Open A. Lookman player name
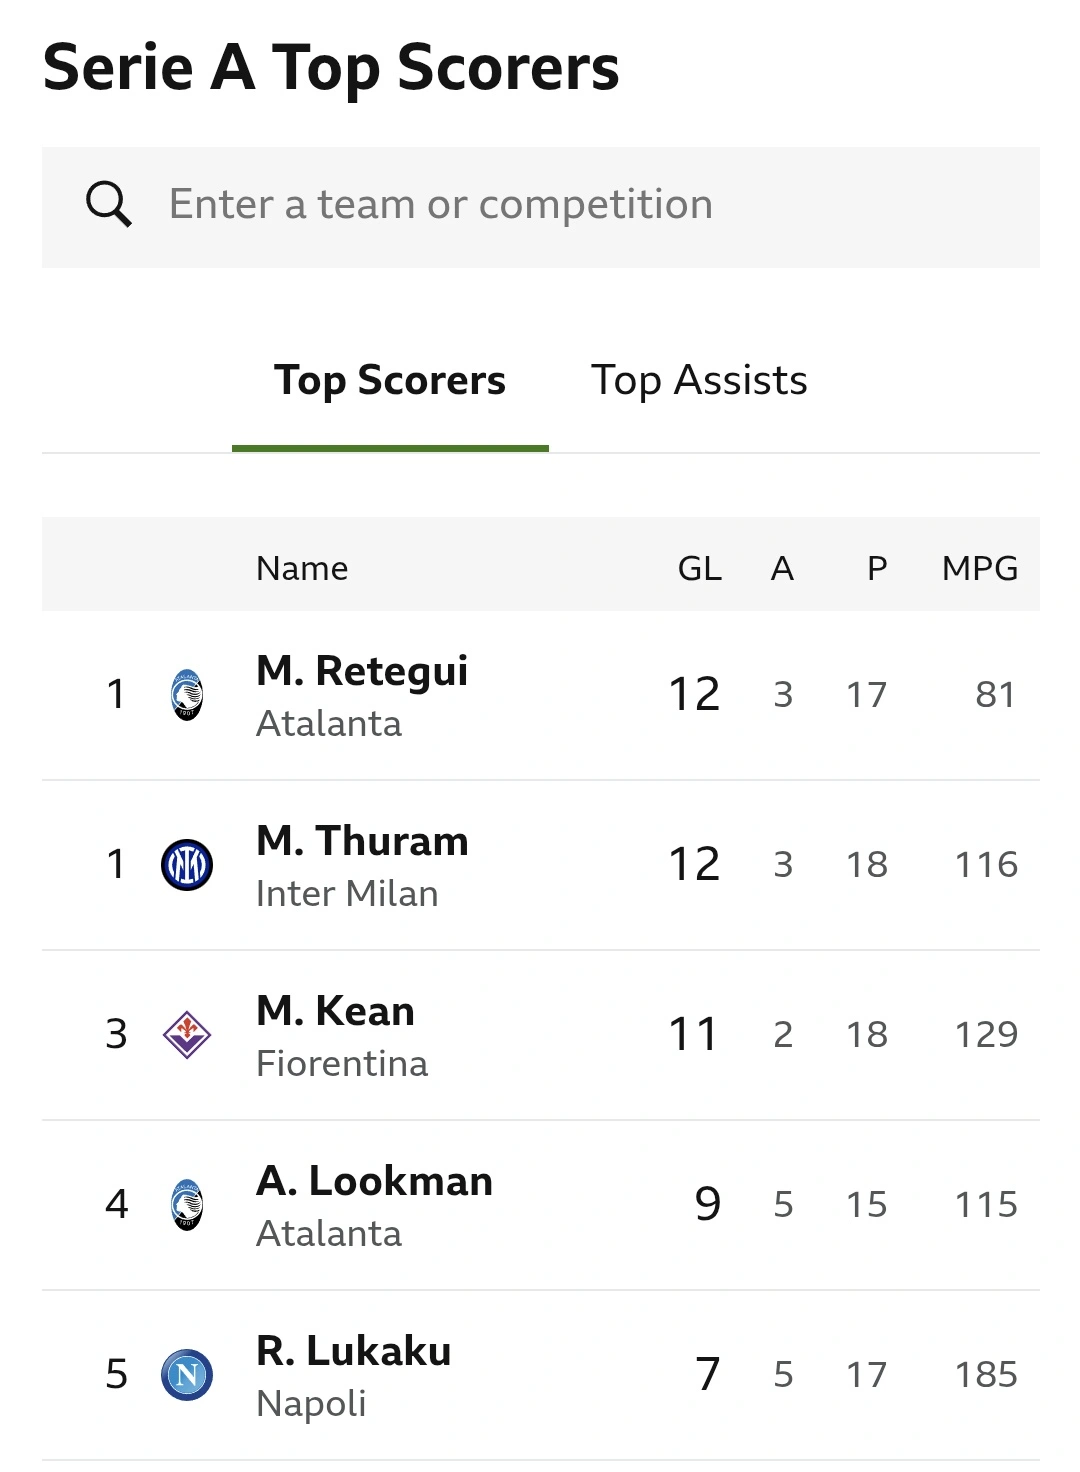The width and height of the screenshot is (1080, 1472). tap(374, 1181)
